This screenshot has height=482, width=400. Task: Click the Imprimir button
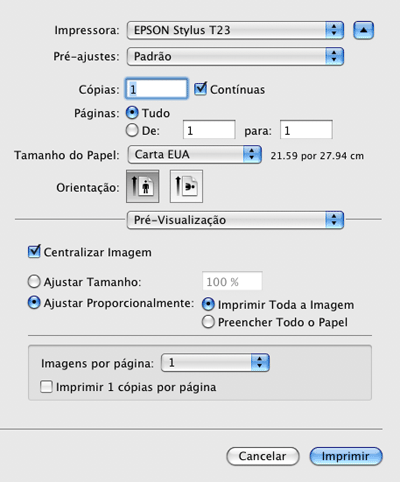[x=346, y=456]
